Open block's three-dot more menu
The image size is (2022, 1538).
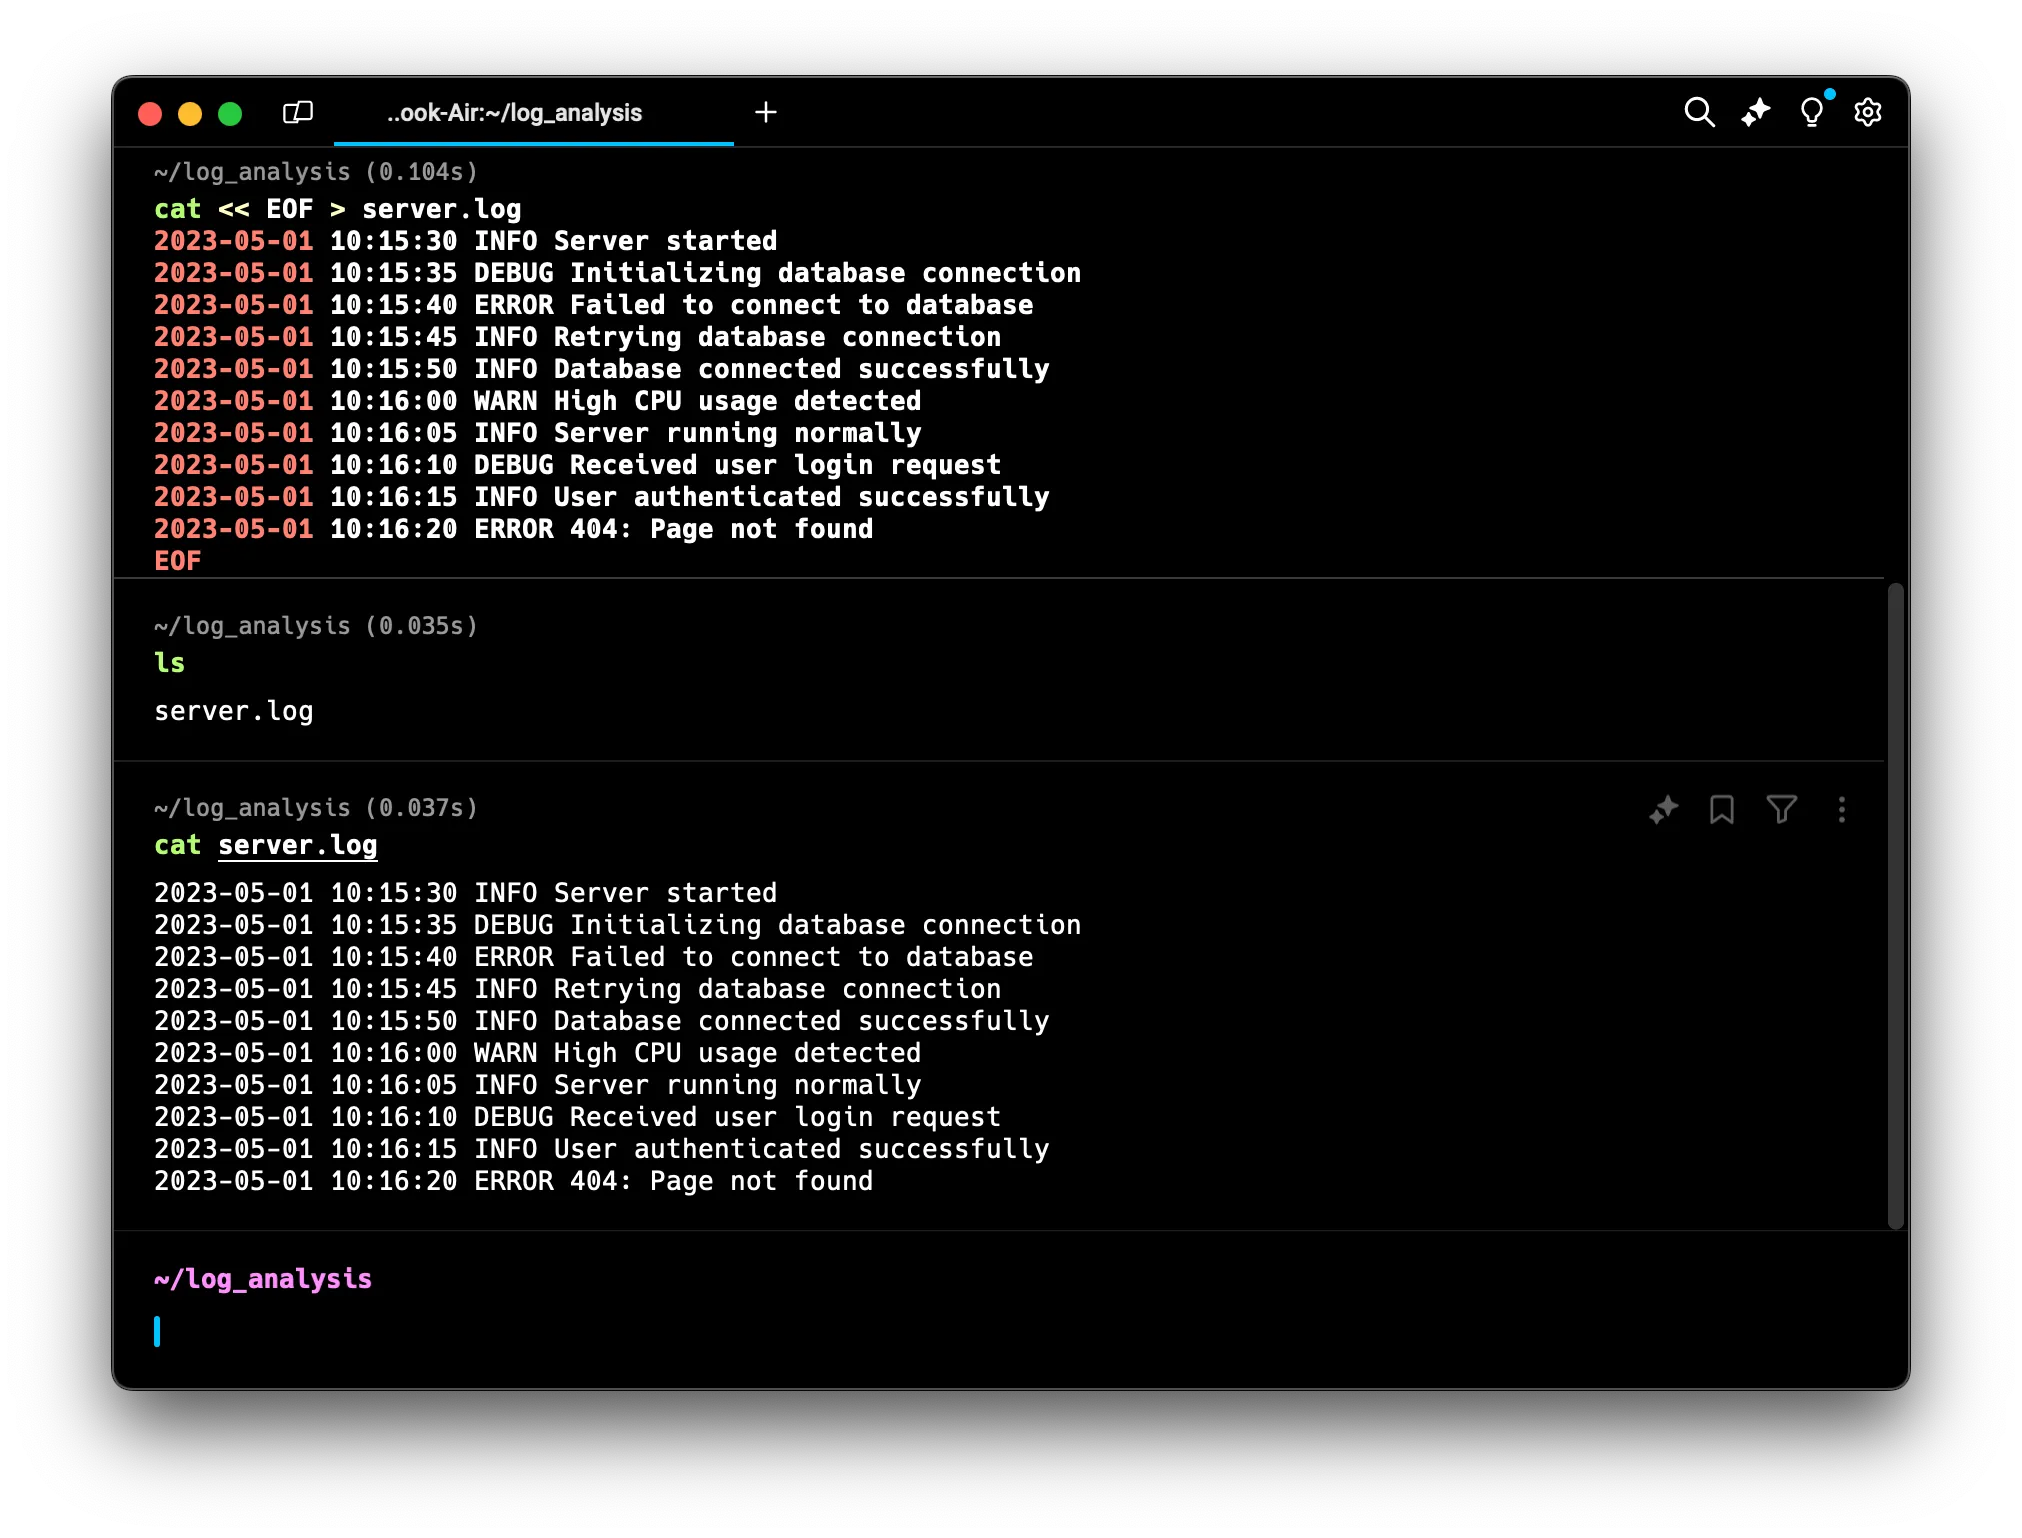(x=1841, y=809)
